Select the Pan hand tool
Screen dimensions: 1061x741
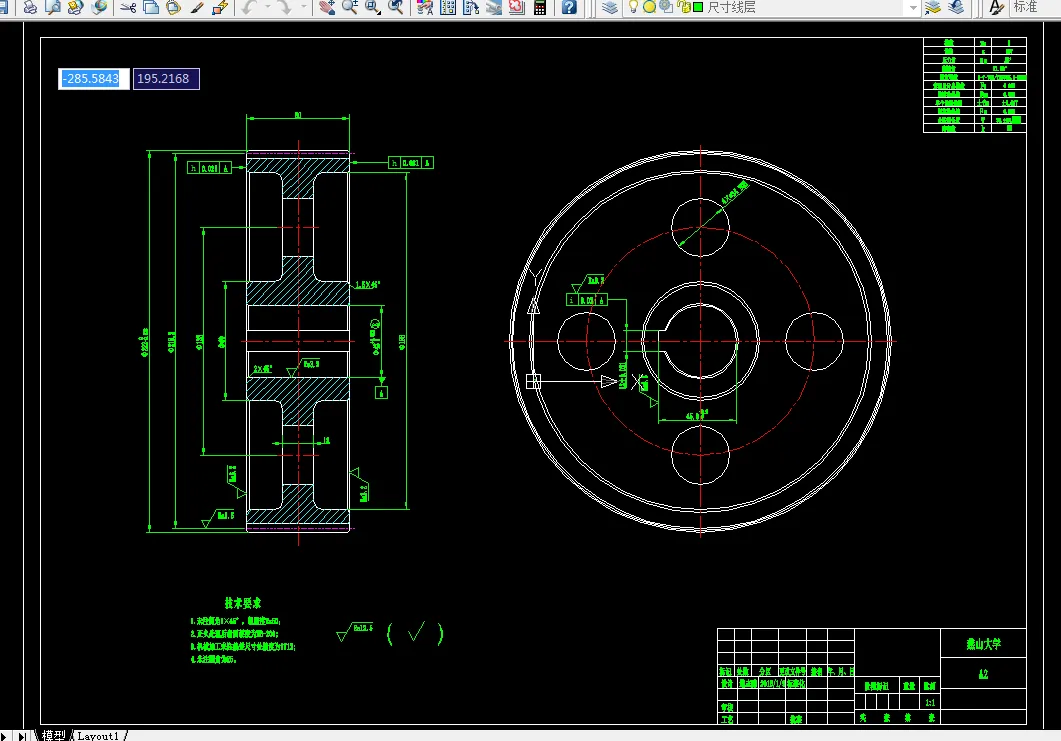coord(328,7)
